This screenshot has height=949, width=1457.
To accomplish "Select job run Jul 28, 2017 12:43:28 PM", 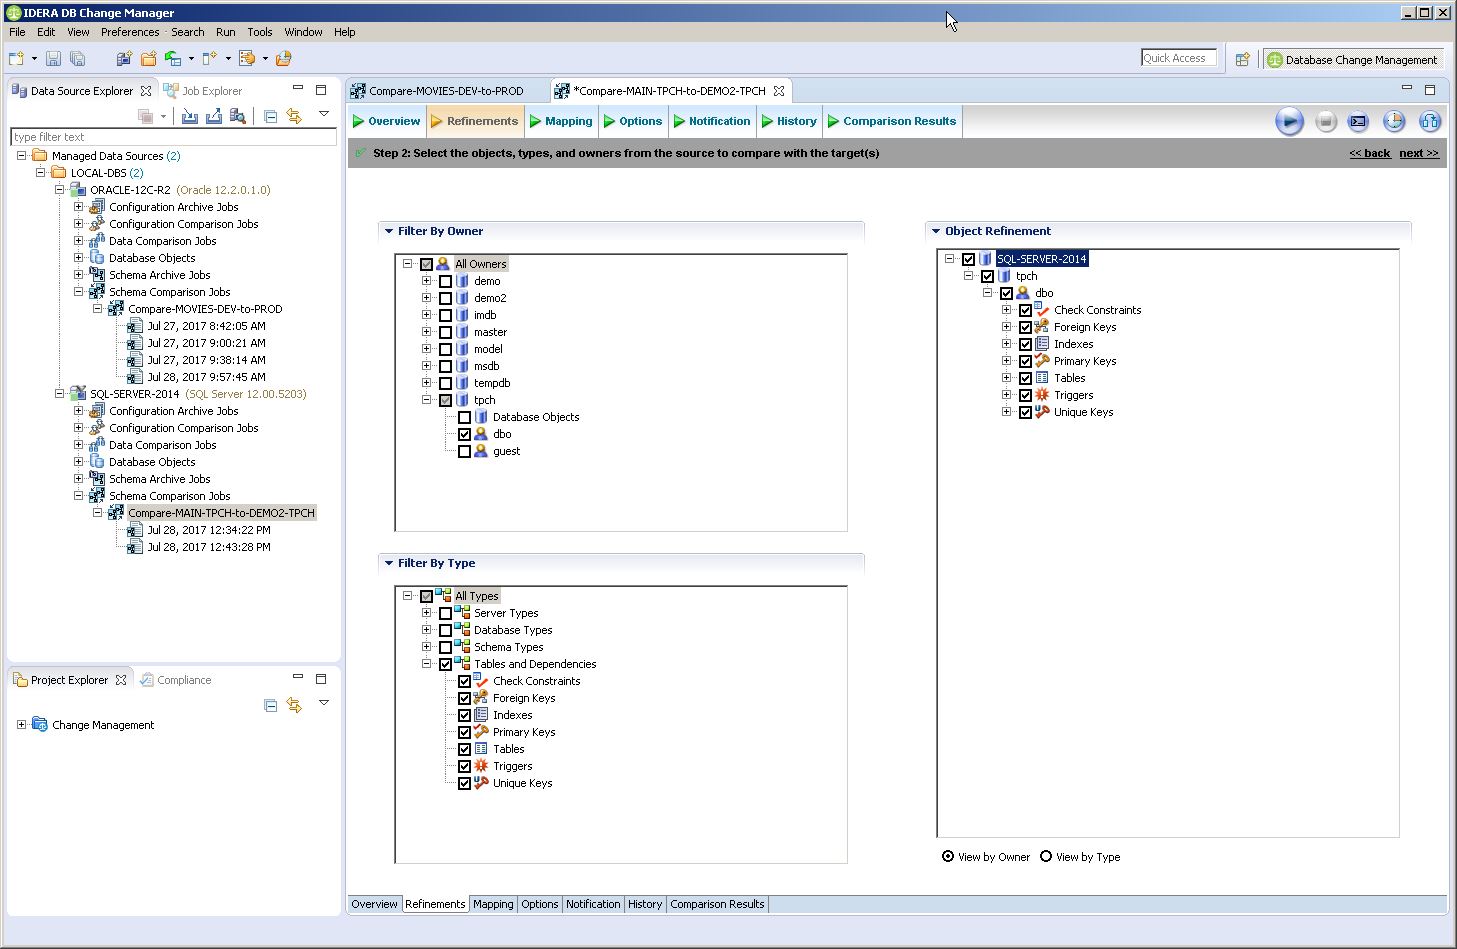I will point(208,547).
